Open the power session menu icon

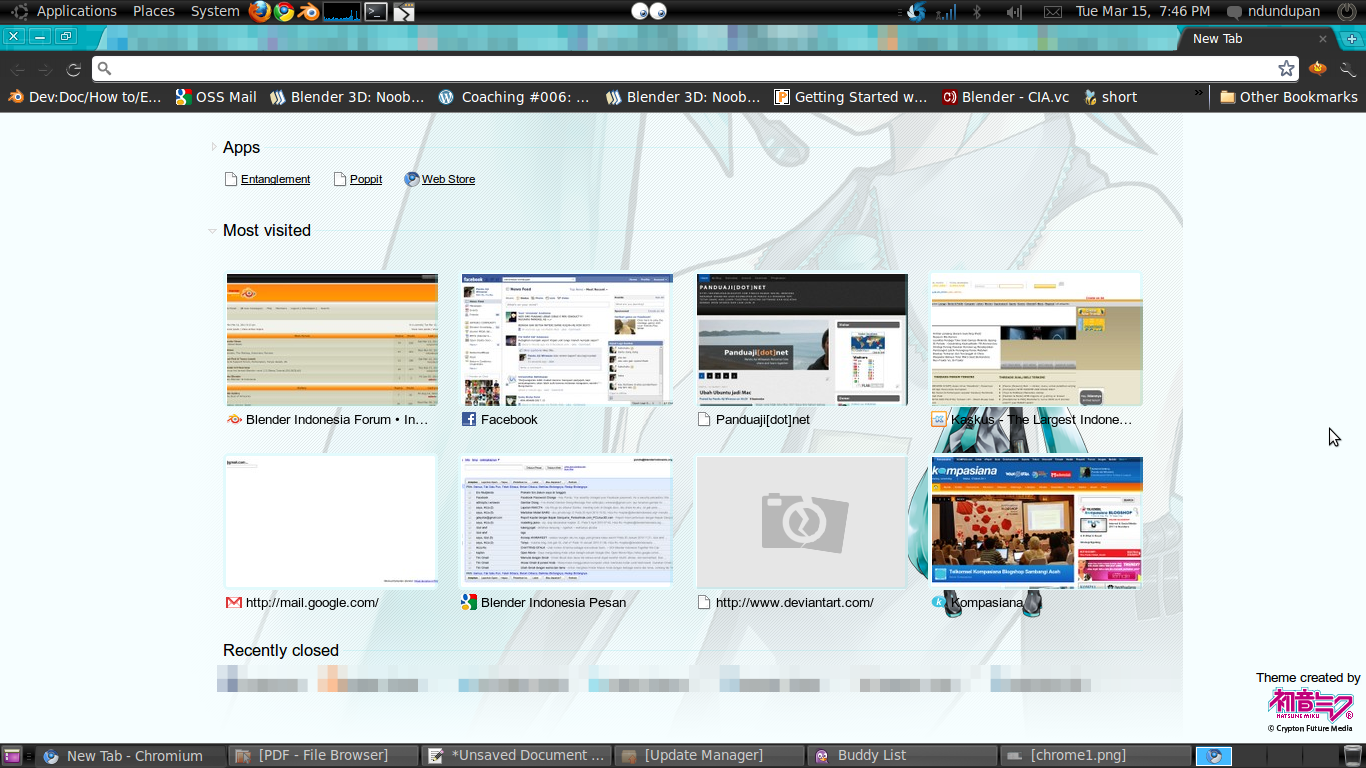click(1345, 12)
